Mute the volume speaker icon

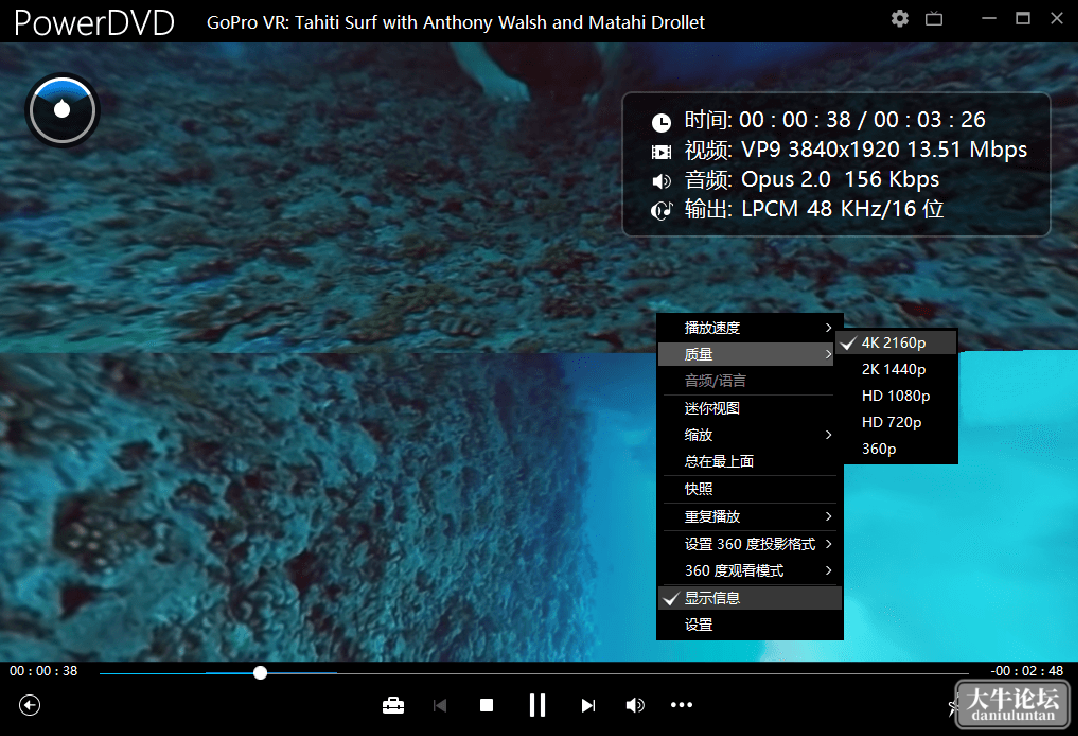635,705
